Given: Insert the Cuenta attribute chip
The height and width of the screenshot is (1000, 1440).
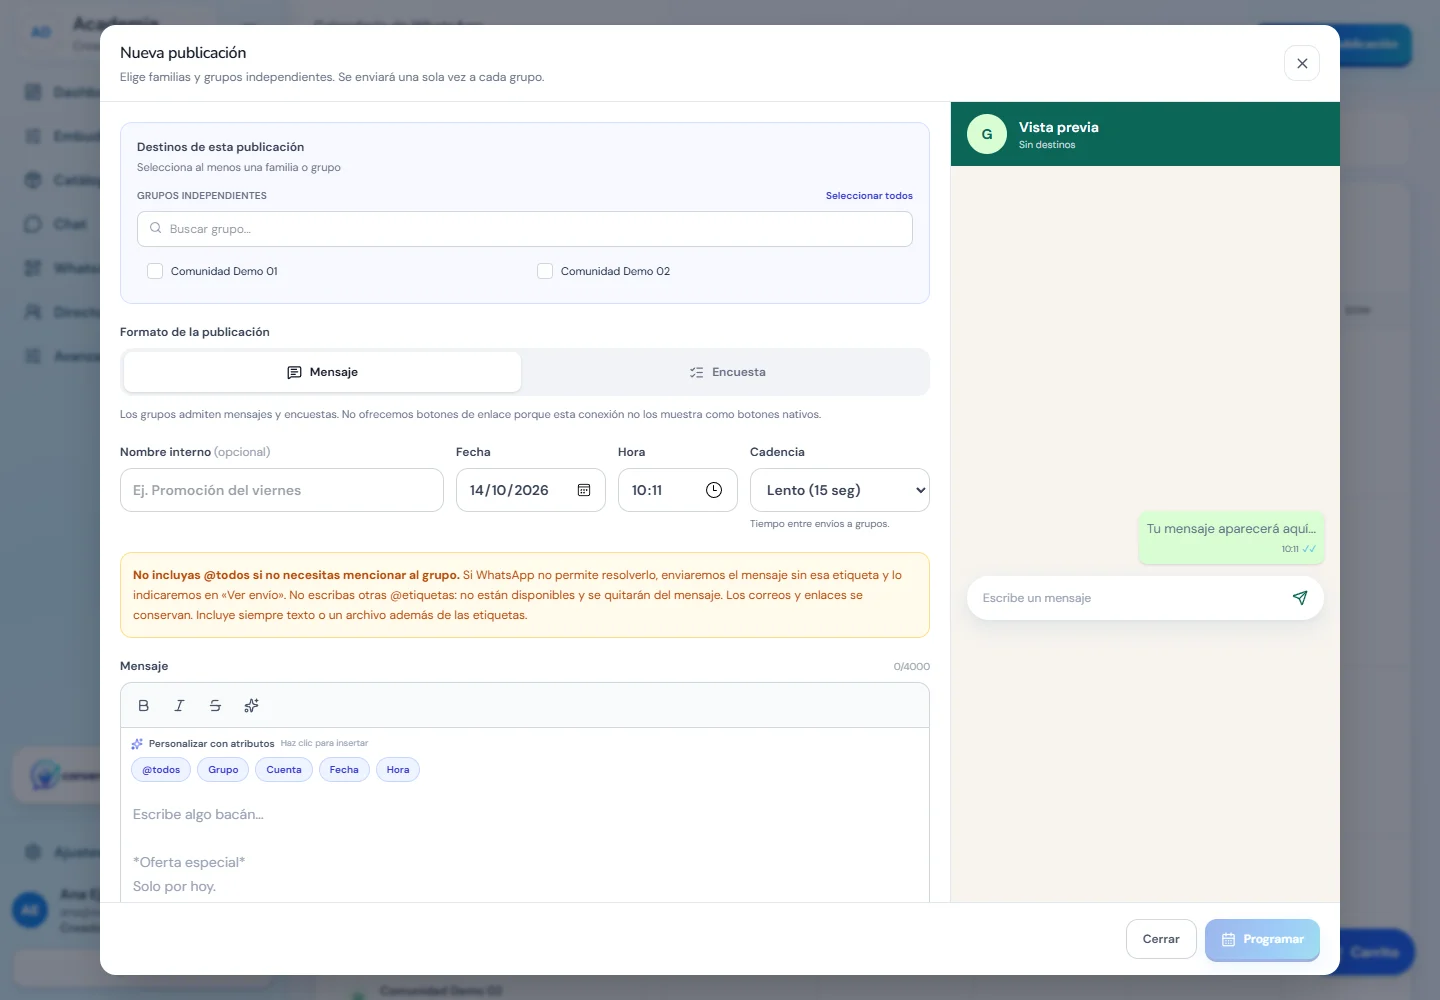Looking at the screenshot, I should [x=284, y=770].
